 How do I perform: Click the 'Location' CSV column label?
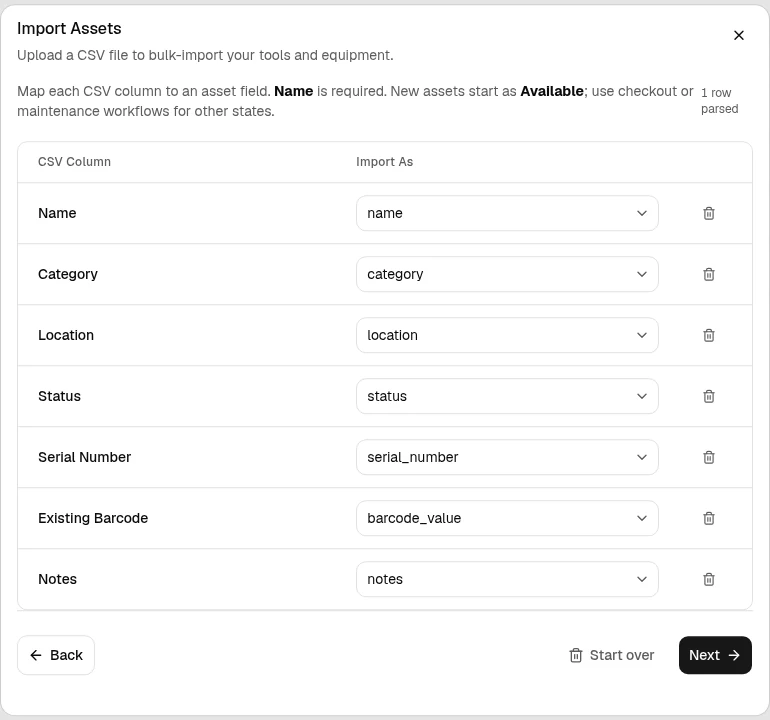66,335
